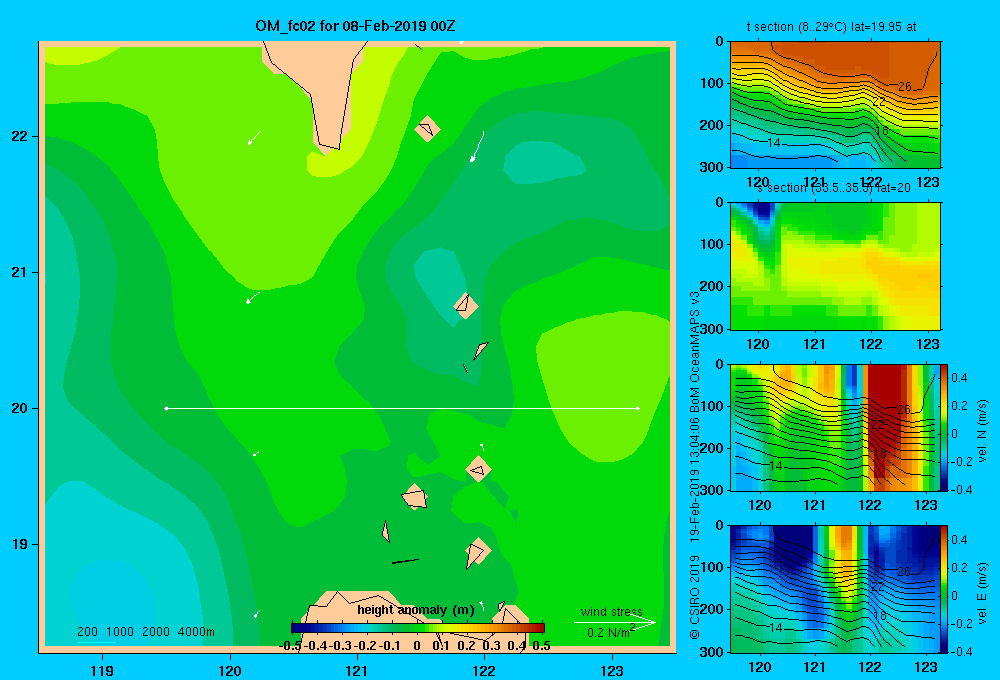The height and width of the screenshot is (680, 1000).
Task: Click longitude label 123 under main map
Action: [612, 670]
